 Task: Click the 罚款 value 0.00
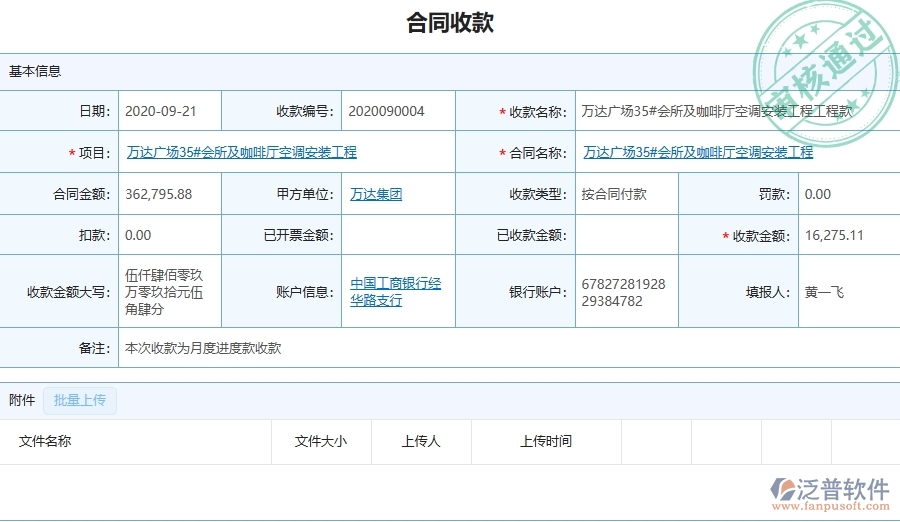tap(817, 194)
